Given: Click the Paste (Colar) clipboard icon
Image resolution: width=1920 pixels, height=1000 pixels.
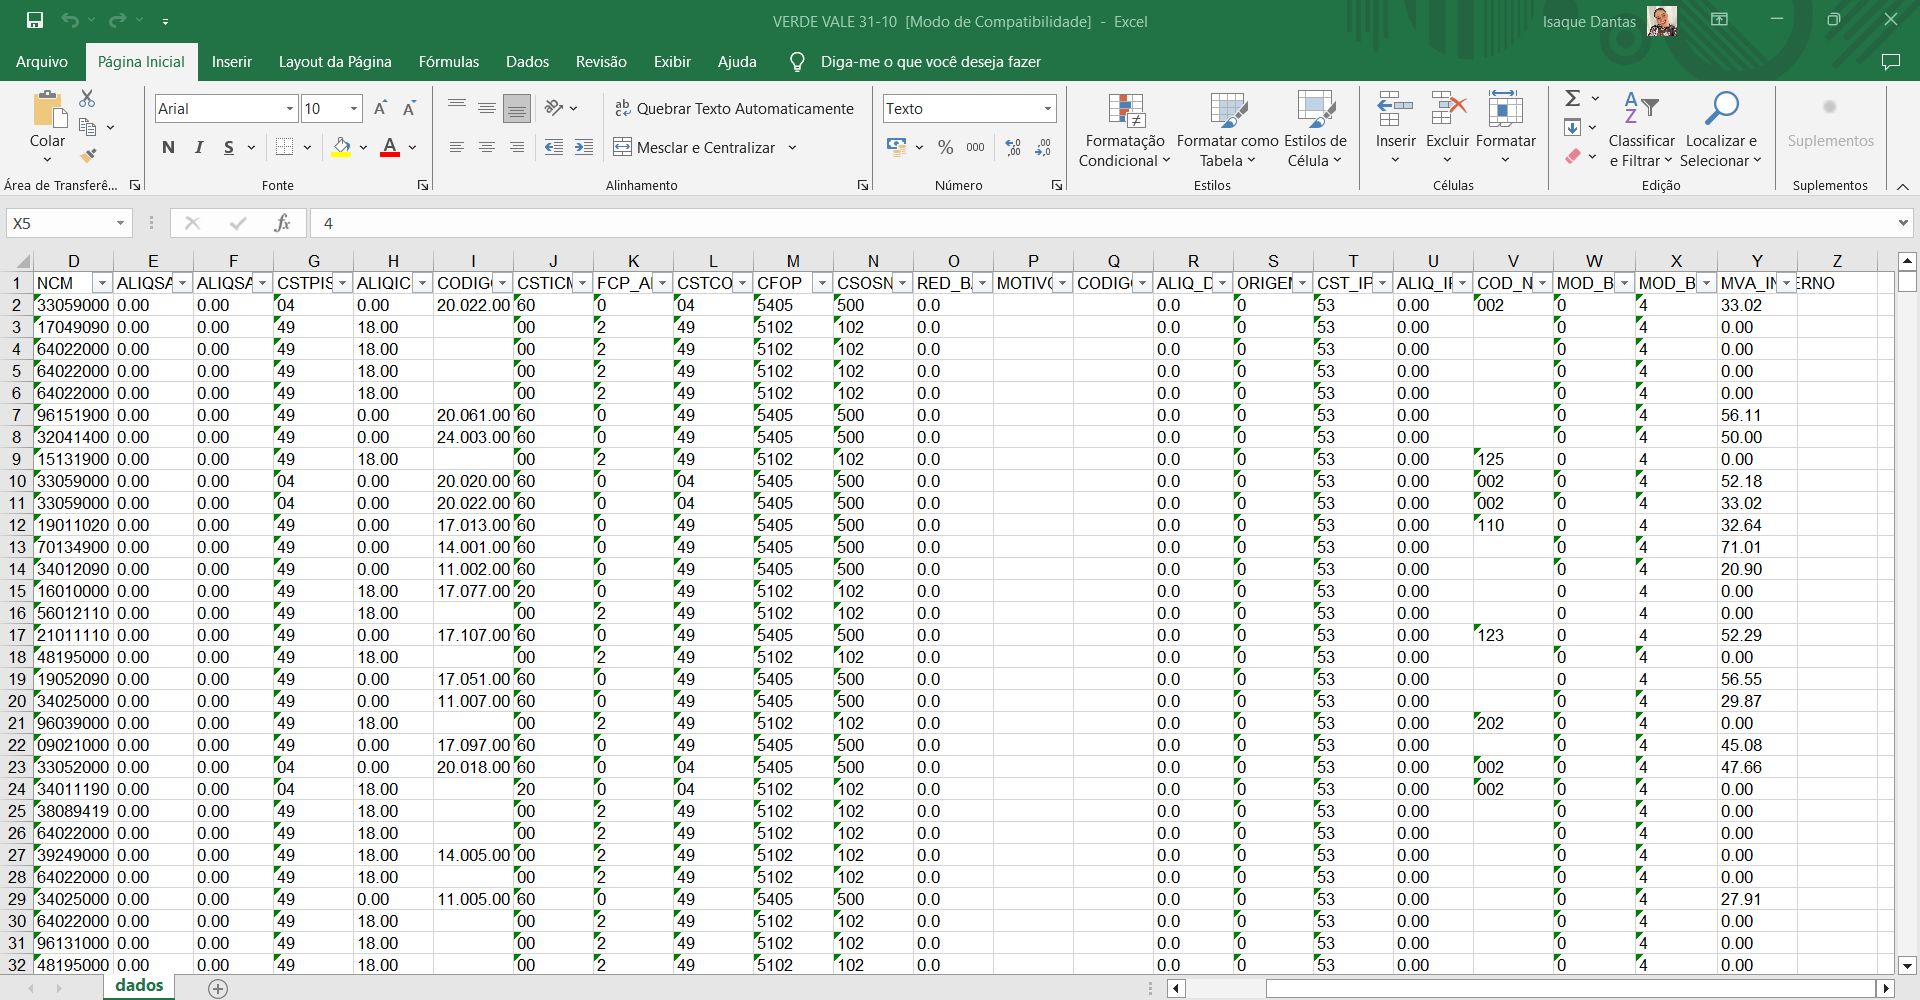Looking at the screenshot, I should (x=47, y=109).
